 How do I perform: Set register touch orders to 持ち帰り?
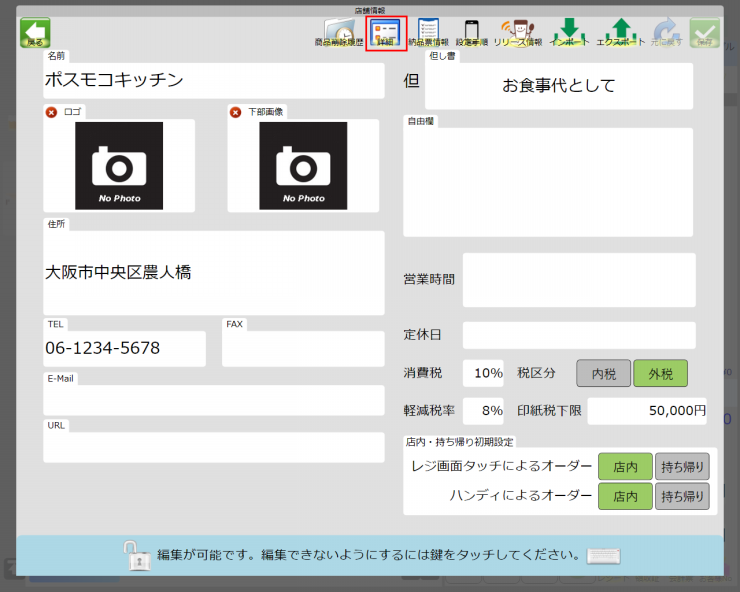tap(682, 466)
